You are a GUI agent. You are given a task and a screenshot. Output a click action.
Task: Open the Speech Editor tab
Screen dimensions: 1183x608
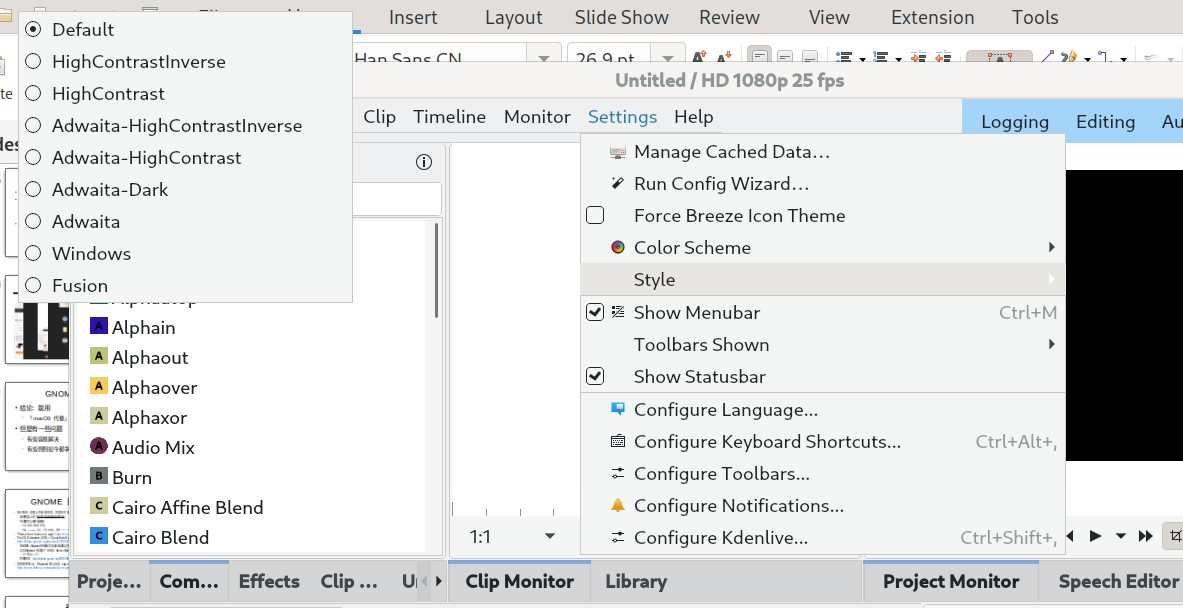pyautogui.click(x=1118, y=582)
